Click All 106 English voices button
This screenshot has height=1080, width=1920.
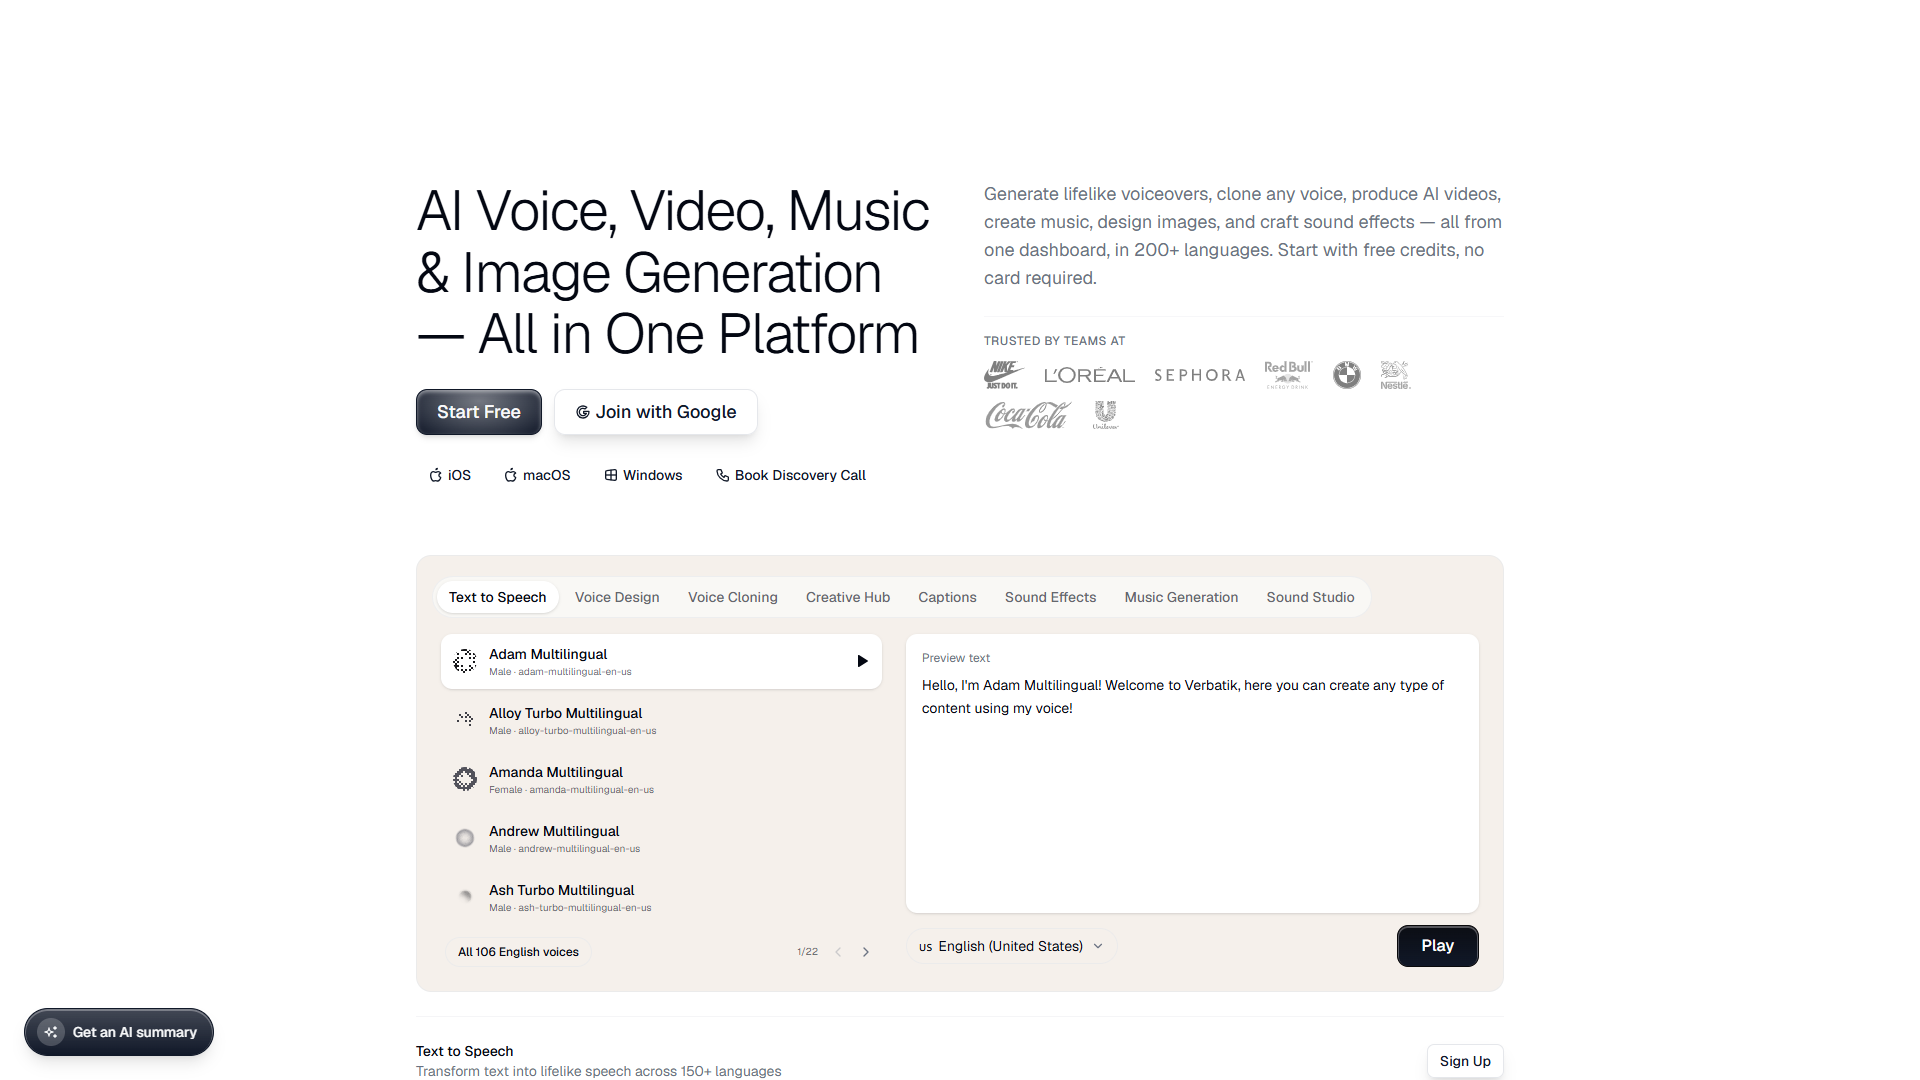(x=518, y=952)
